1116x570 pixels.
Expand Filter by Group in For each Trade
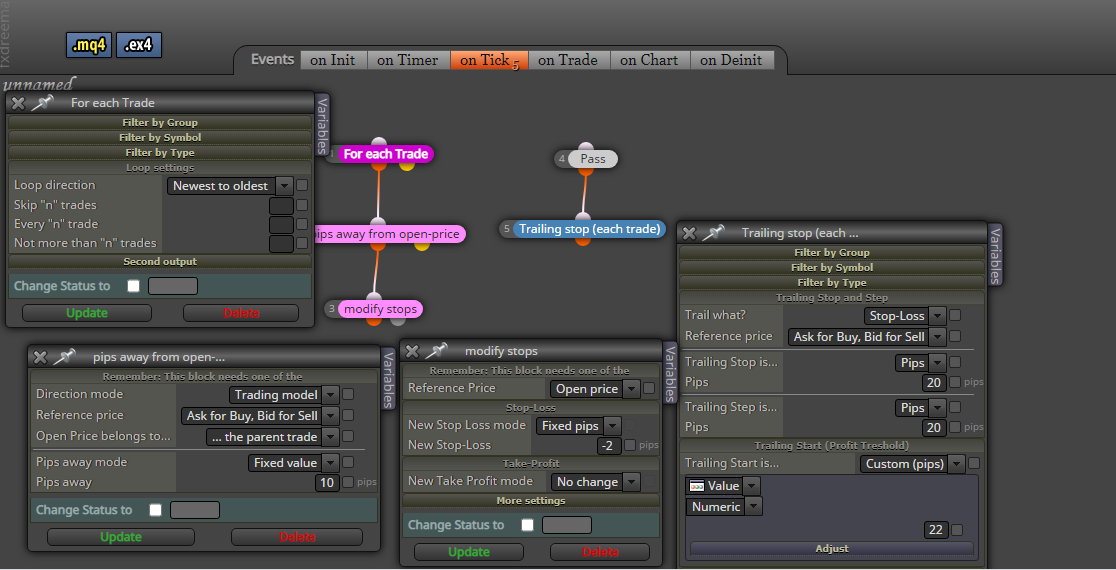point(159,122)
